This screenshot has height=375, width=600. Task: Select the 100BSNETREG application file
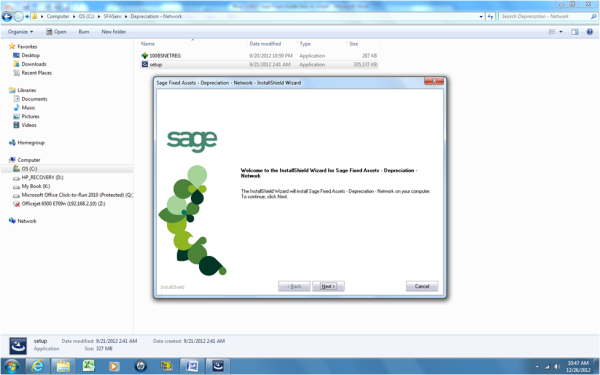259,55
